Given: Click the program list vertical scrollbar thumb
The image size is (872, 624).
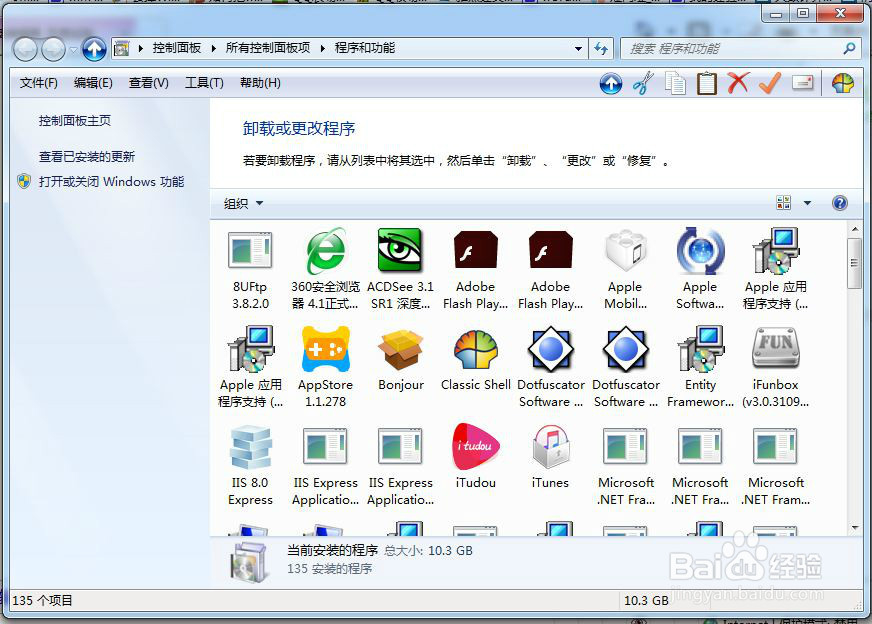Looking at the screenshot, I should click(x=855, y=263).
